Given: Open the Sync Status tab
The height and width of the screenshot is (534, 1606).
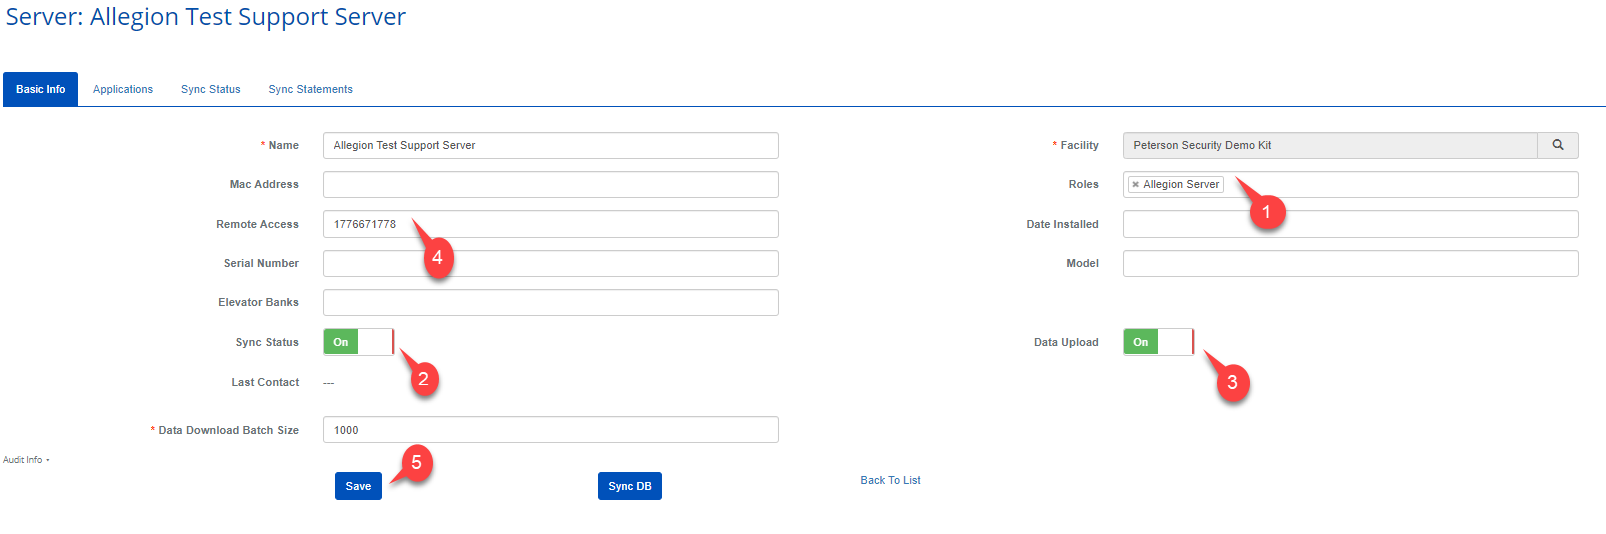Looking at the screenshot, I should (x=211, y=89).
